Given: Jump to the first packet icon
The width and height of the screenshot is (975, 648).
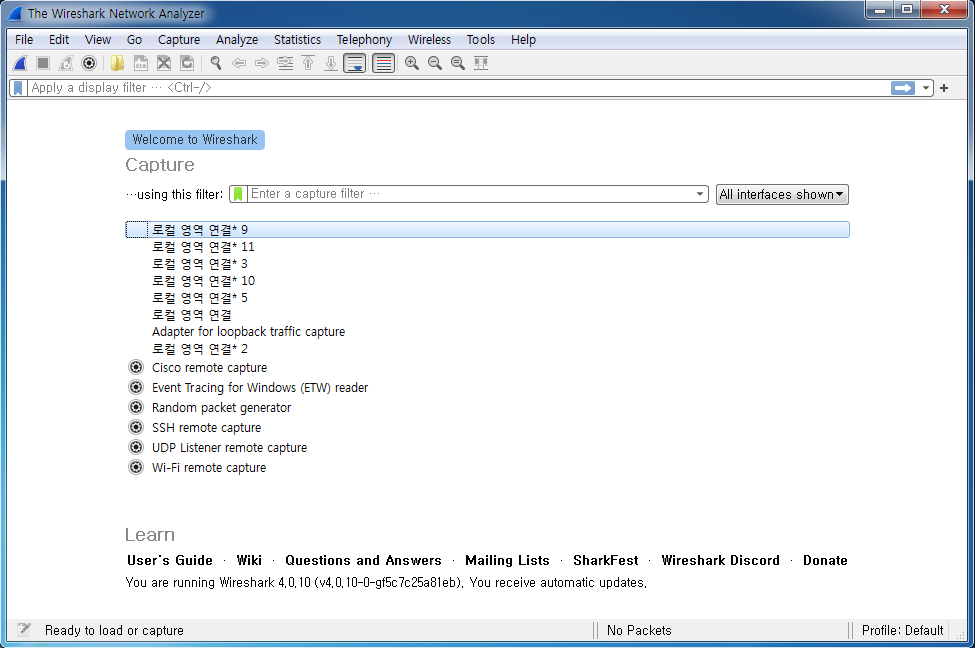Looking at the screenshot, I should pyautogui.click(x=308, y=63).
